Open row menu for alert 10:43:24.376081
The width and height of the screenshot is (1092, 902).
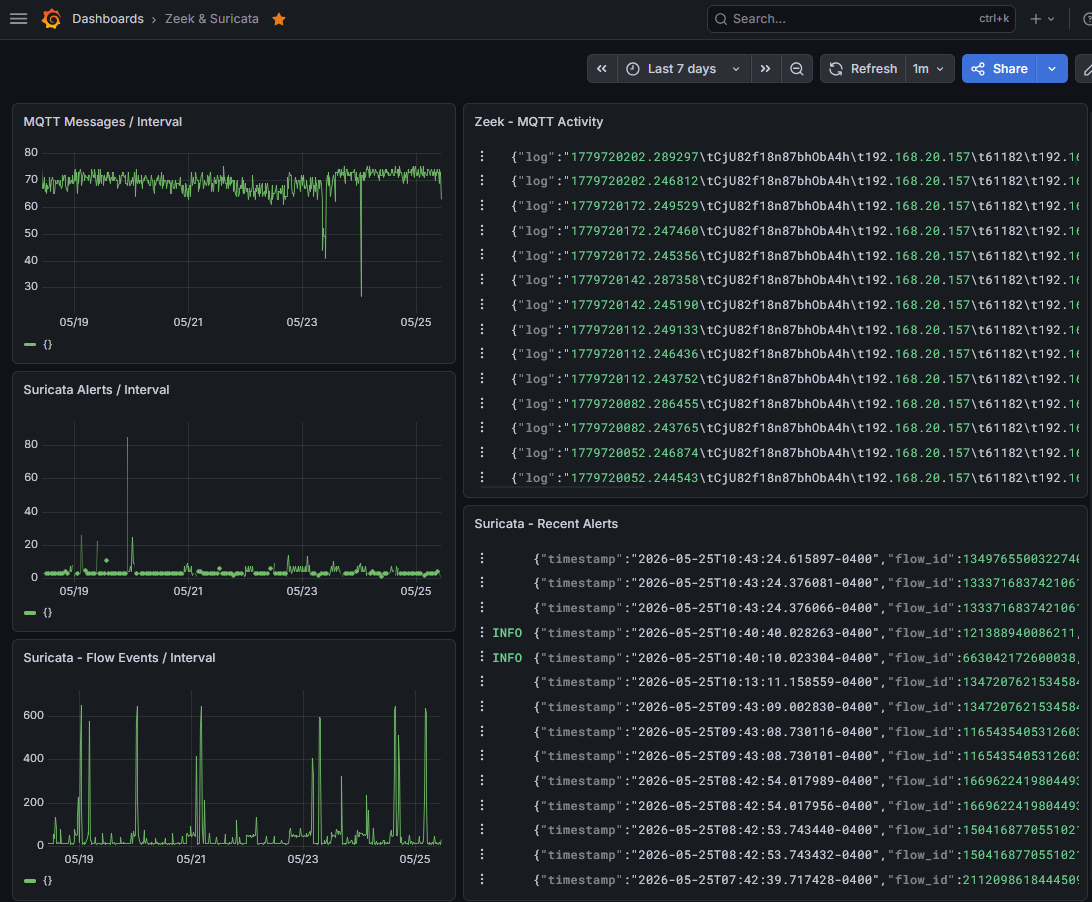(x=482, y=582)
